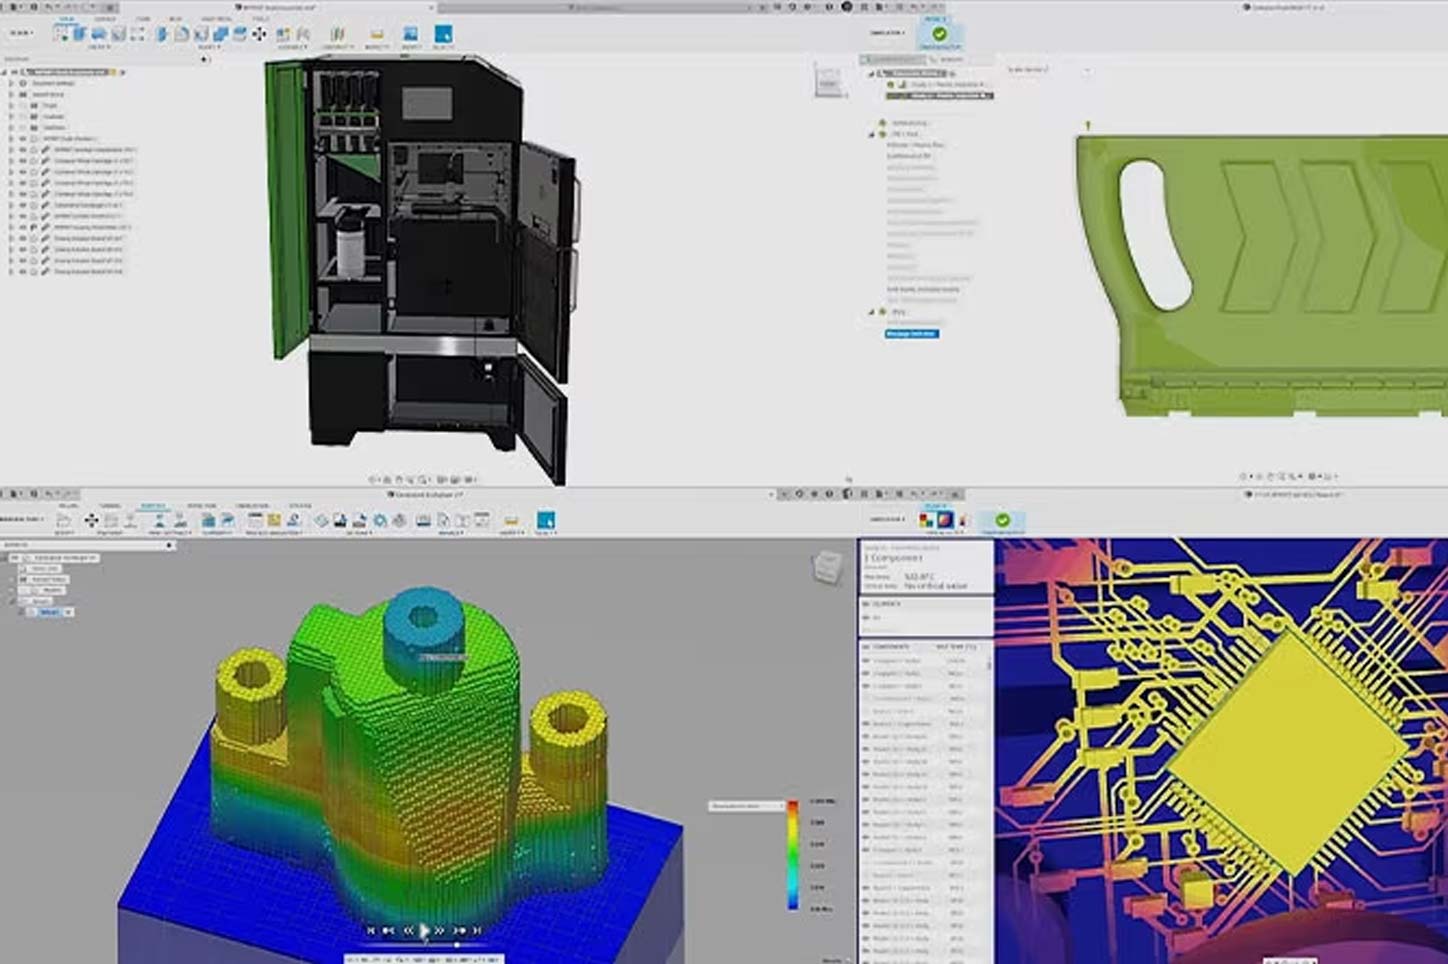This screenshot has width=1448, height=964.
Task: Open the Simulation workspace dropdown in top-right window
Action: 887,33
